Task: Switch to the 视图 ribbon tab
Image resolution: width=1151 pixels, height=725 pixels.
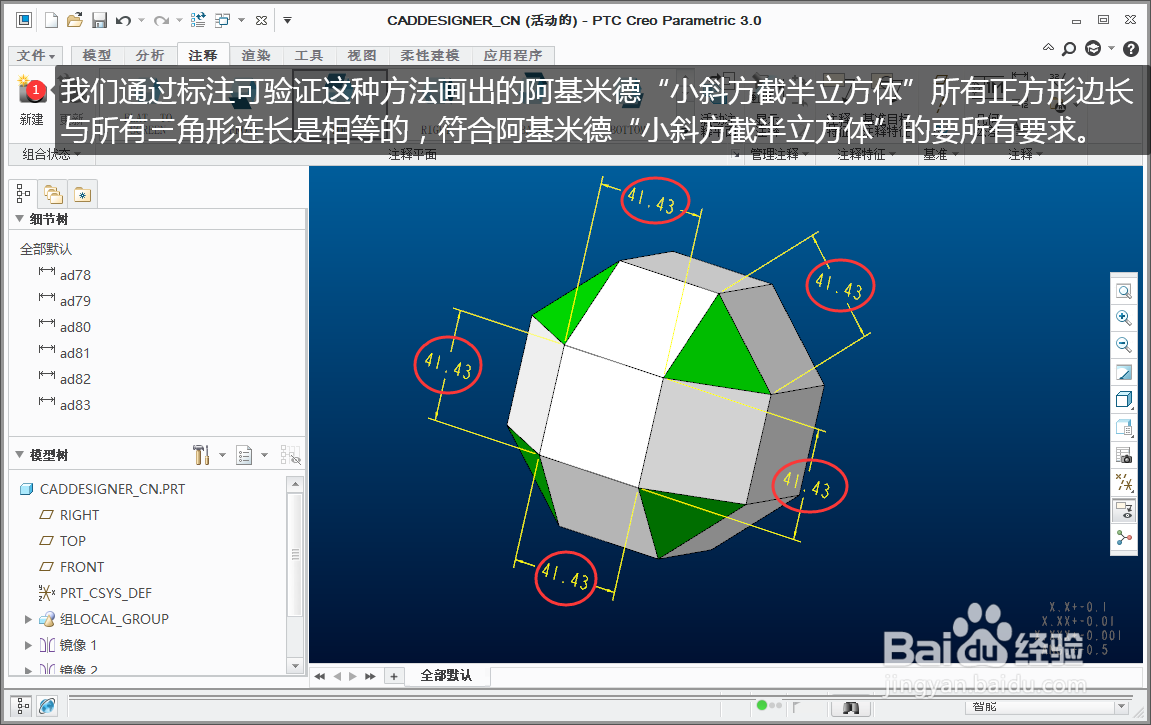Action: click(x=362, y=56)
